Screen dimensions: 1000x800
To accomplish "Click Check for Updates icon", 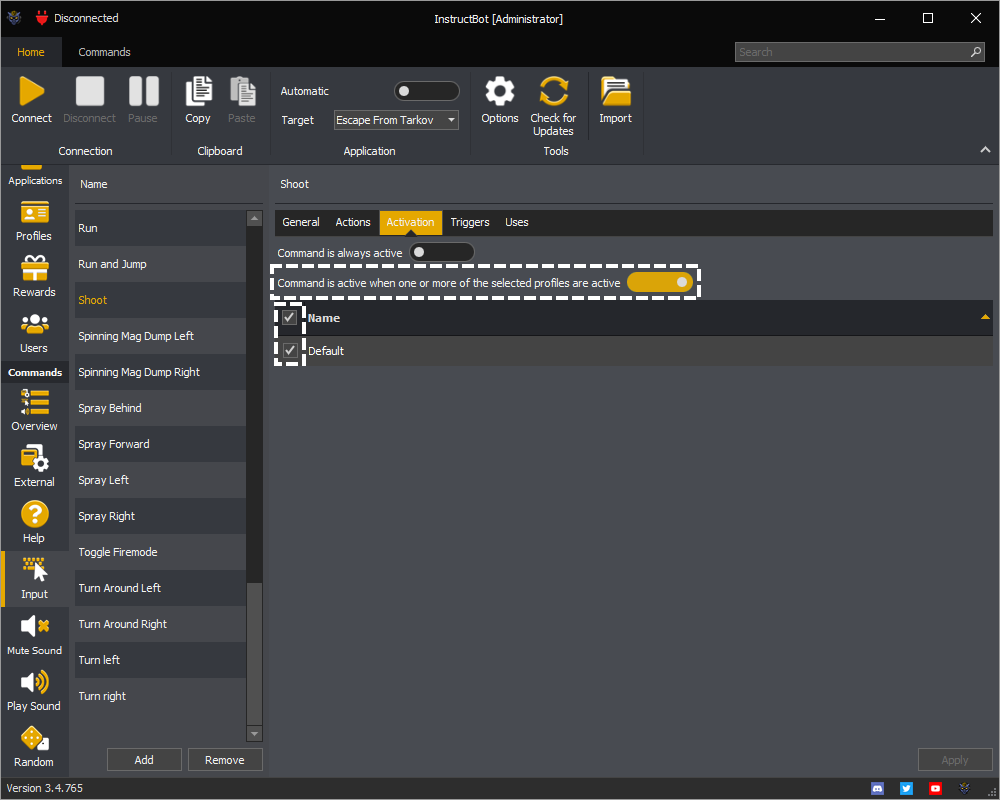I will [553, 91].
